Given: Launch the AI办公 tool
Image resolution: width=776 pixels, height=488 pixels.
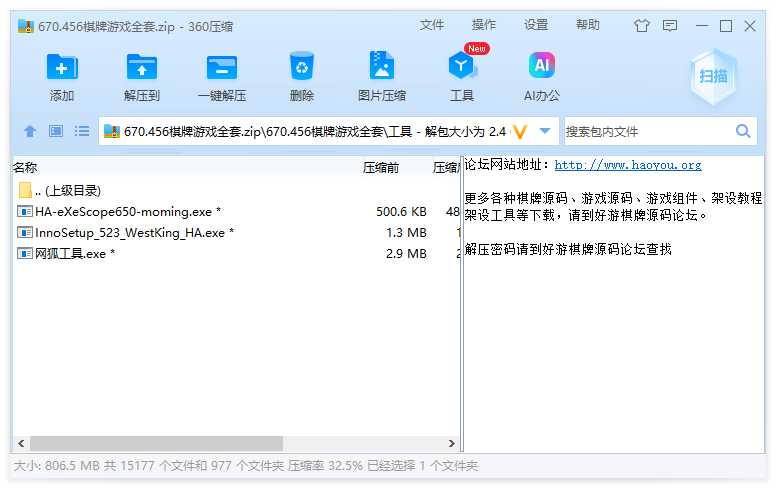Looking at the screenshot, I should 541,65.
